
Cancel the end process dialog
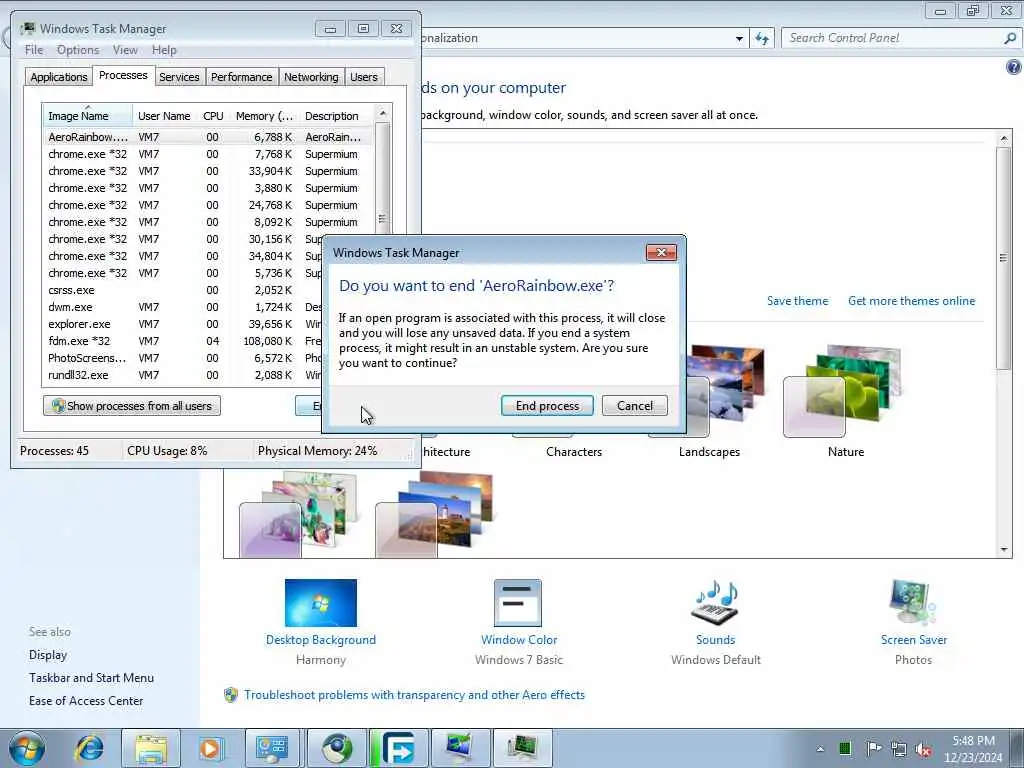634,406
